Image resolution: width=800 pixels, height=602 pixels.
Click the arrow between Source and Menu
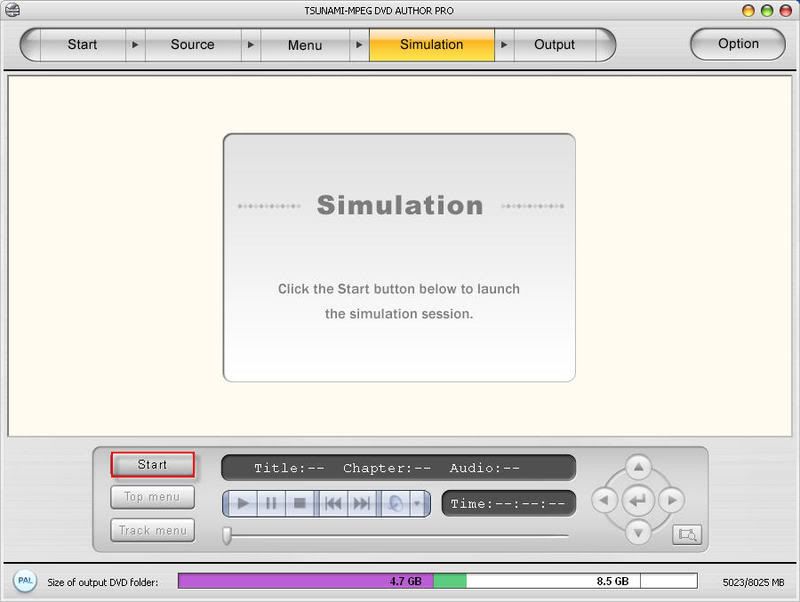point(251,45)
